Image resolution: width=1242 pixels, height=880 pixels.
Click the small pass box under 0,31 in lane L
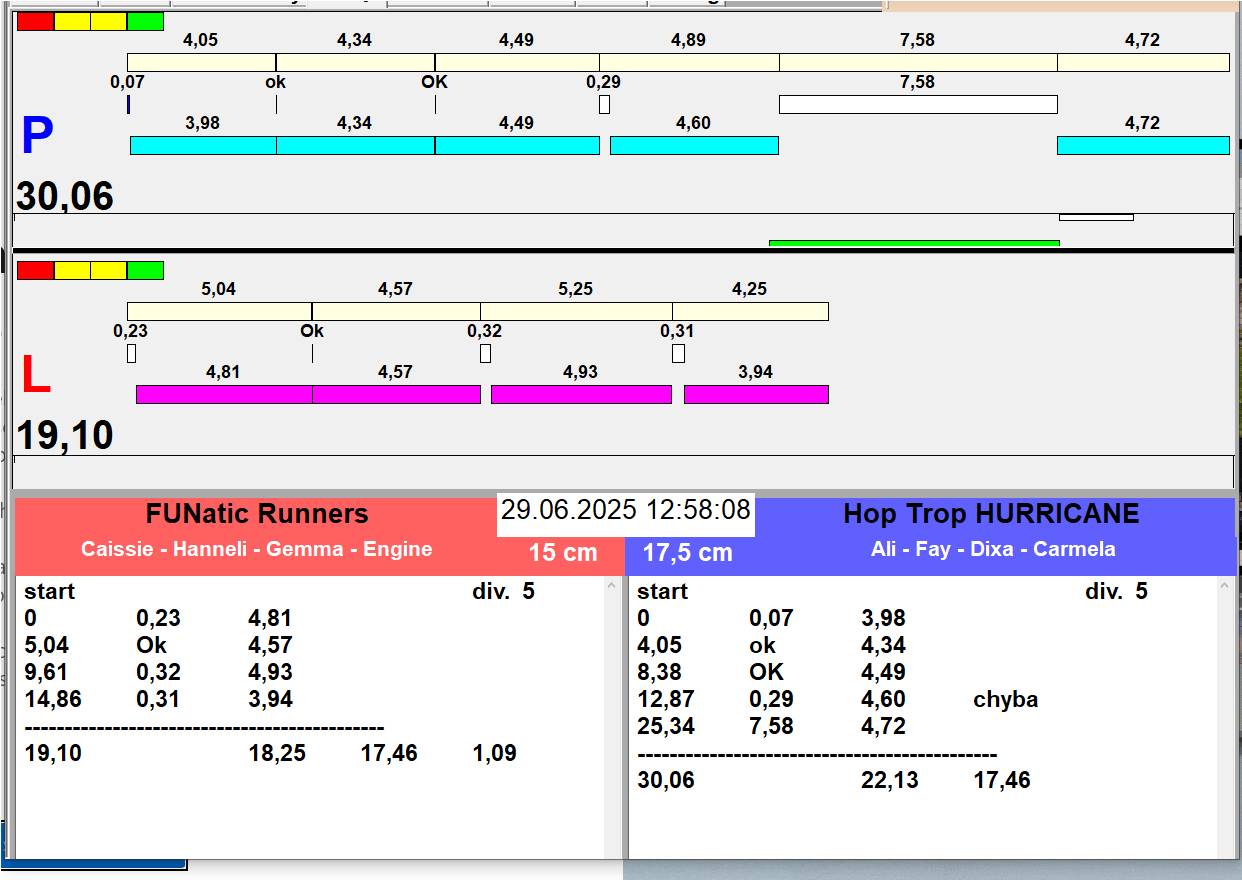pyautogui.click(x=678, y=353)
